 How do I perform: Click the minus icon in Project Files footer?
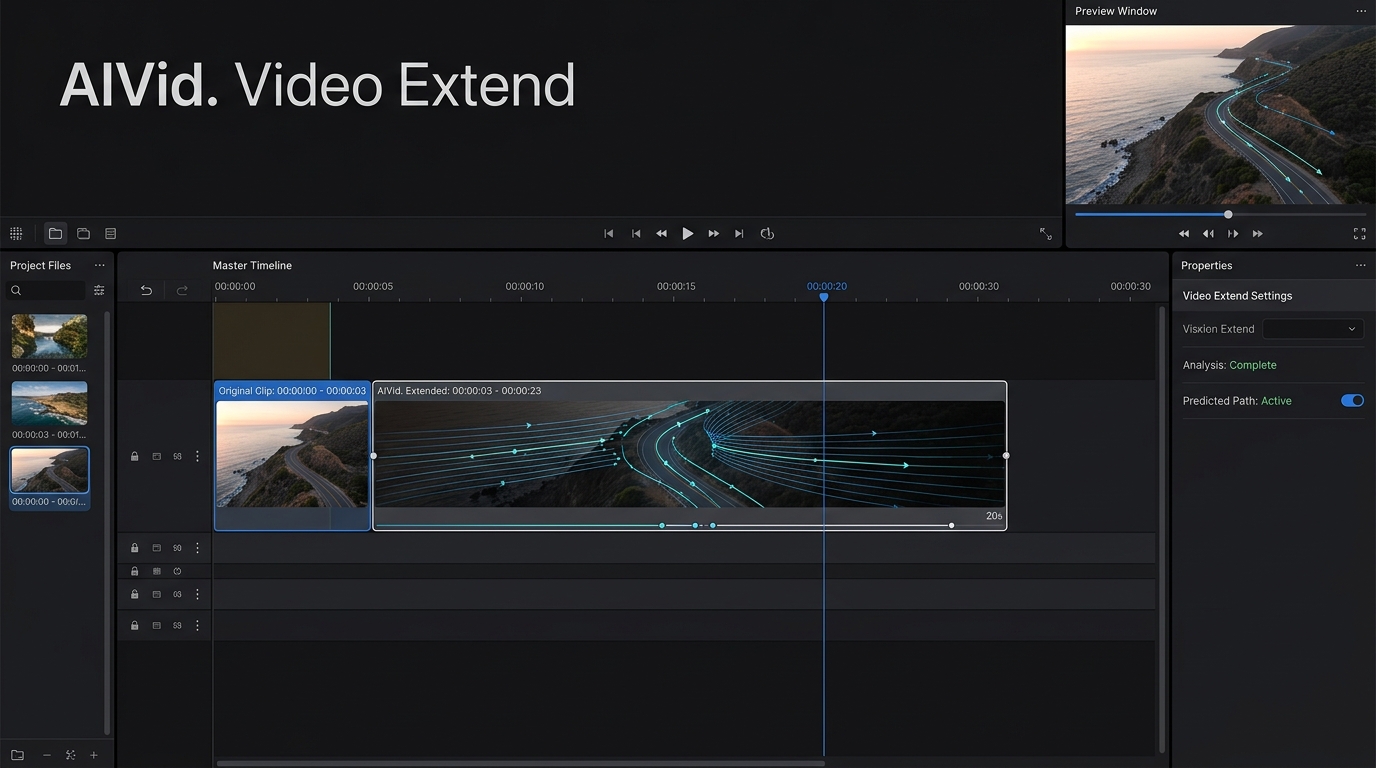pyautogui.click(x=46, y=755)
